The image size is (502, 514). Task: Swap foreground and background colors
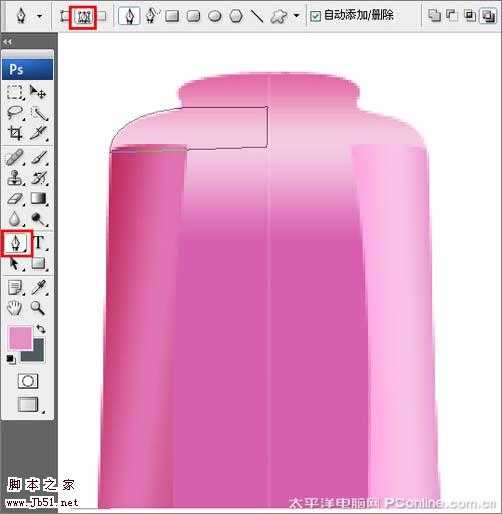point(41,329)
